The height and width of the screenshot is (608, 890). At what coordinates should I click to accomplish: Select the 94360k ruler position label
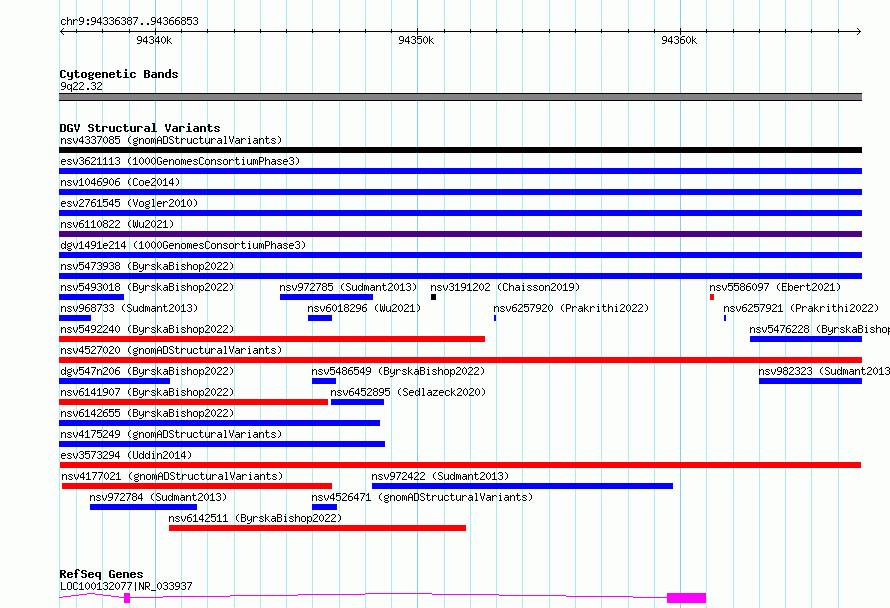pos(679,40)
